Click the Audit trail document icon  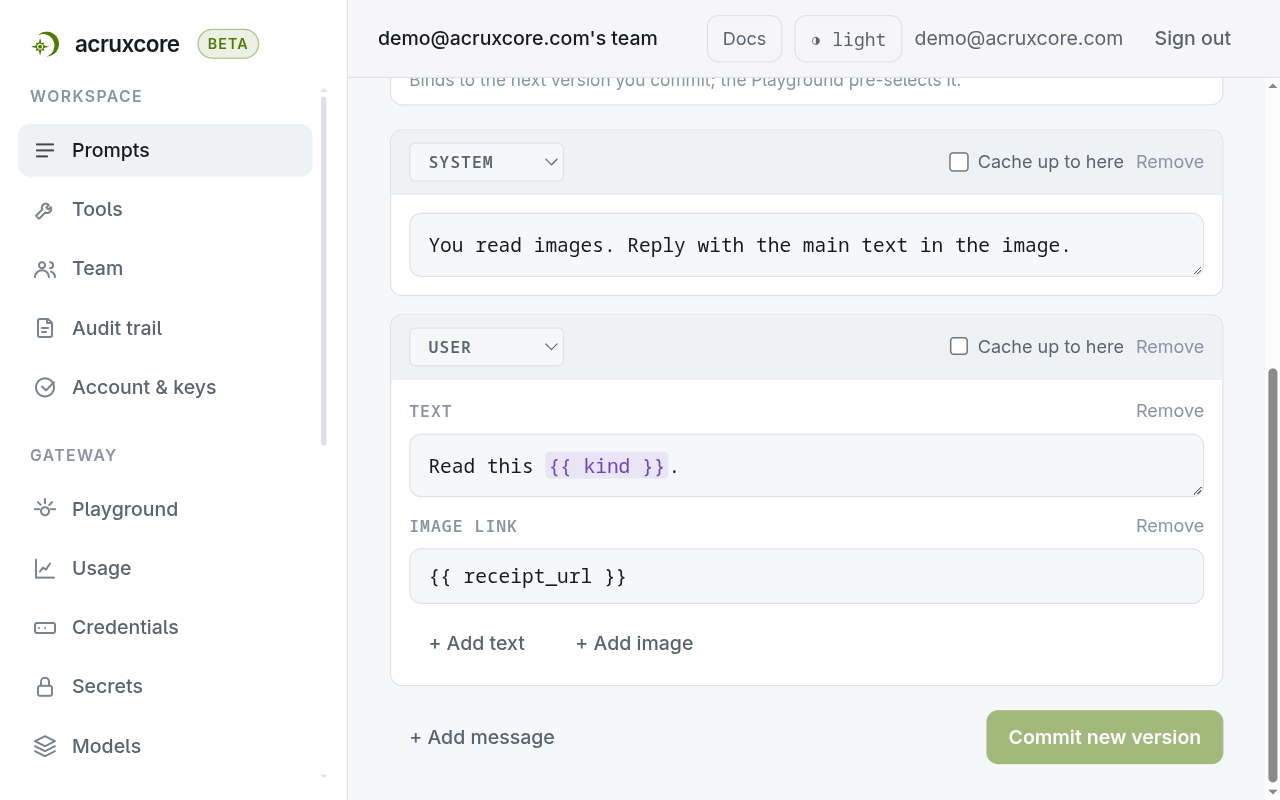tap(45, 328)
